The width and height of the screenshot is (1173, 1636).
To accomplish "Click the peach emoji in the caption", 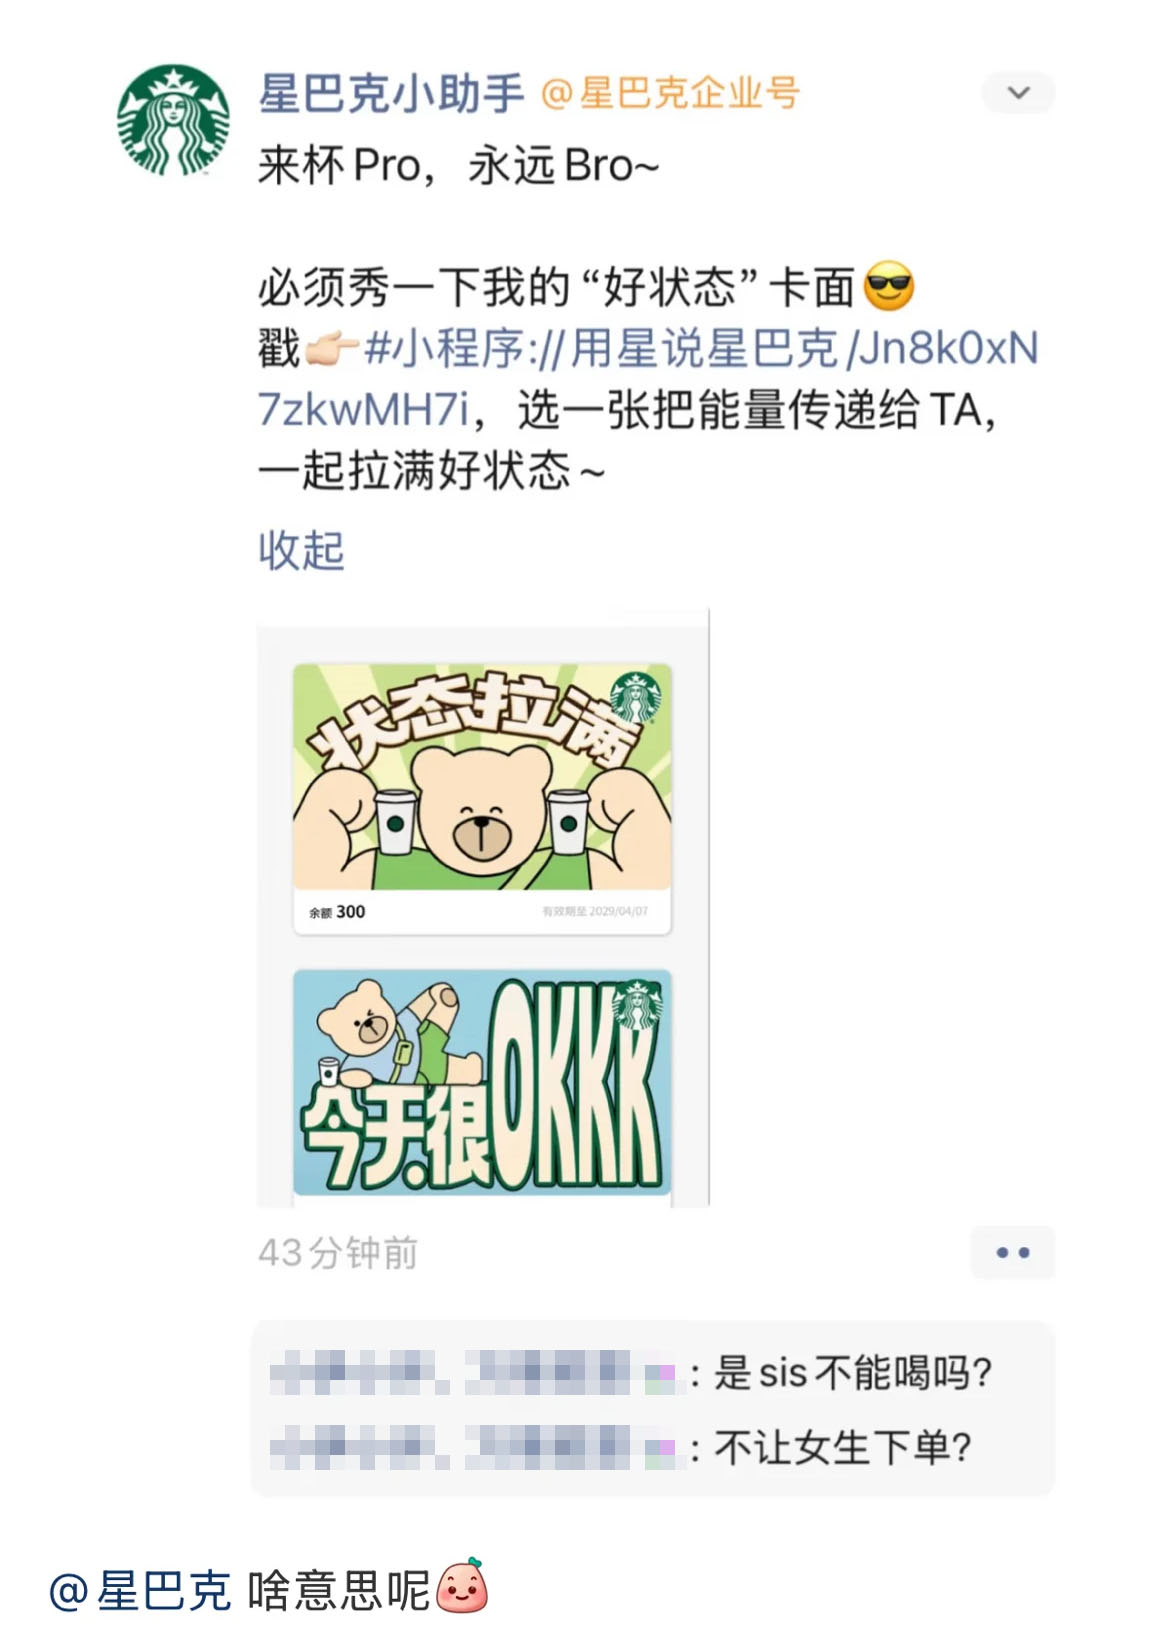I will click(x=463, y=1586).
